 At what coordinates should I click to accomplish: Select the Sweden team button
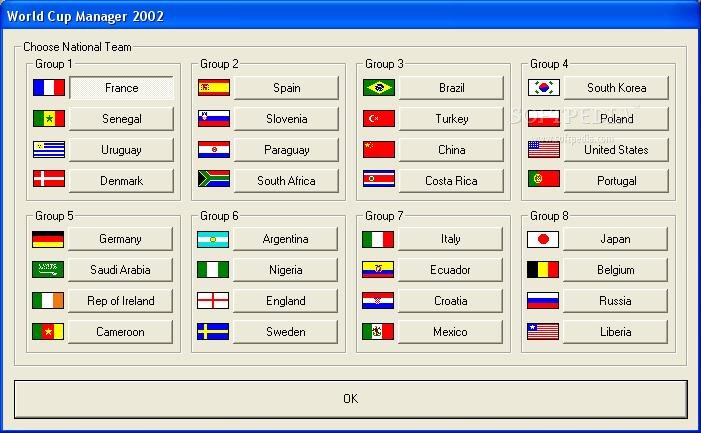coord(286,332)
